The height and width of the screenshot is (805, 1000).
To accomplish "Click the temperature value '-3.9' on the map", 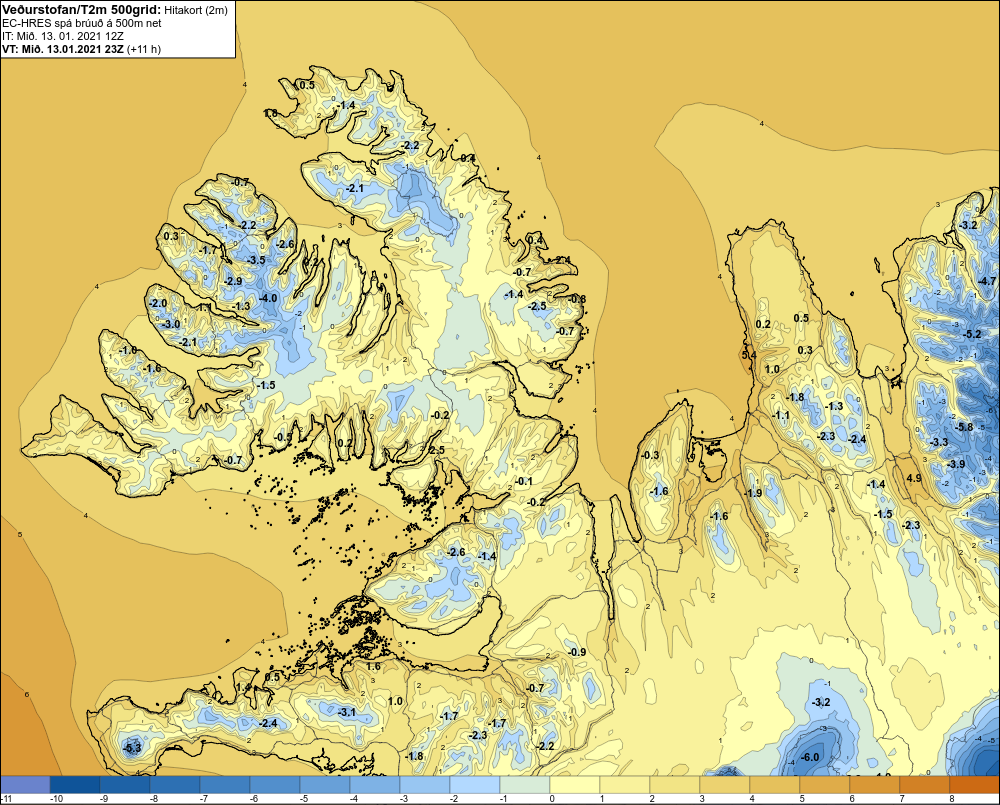I will pos(955,464).
